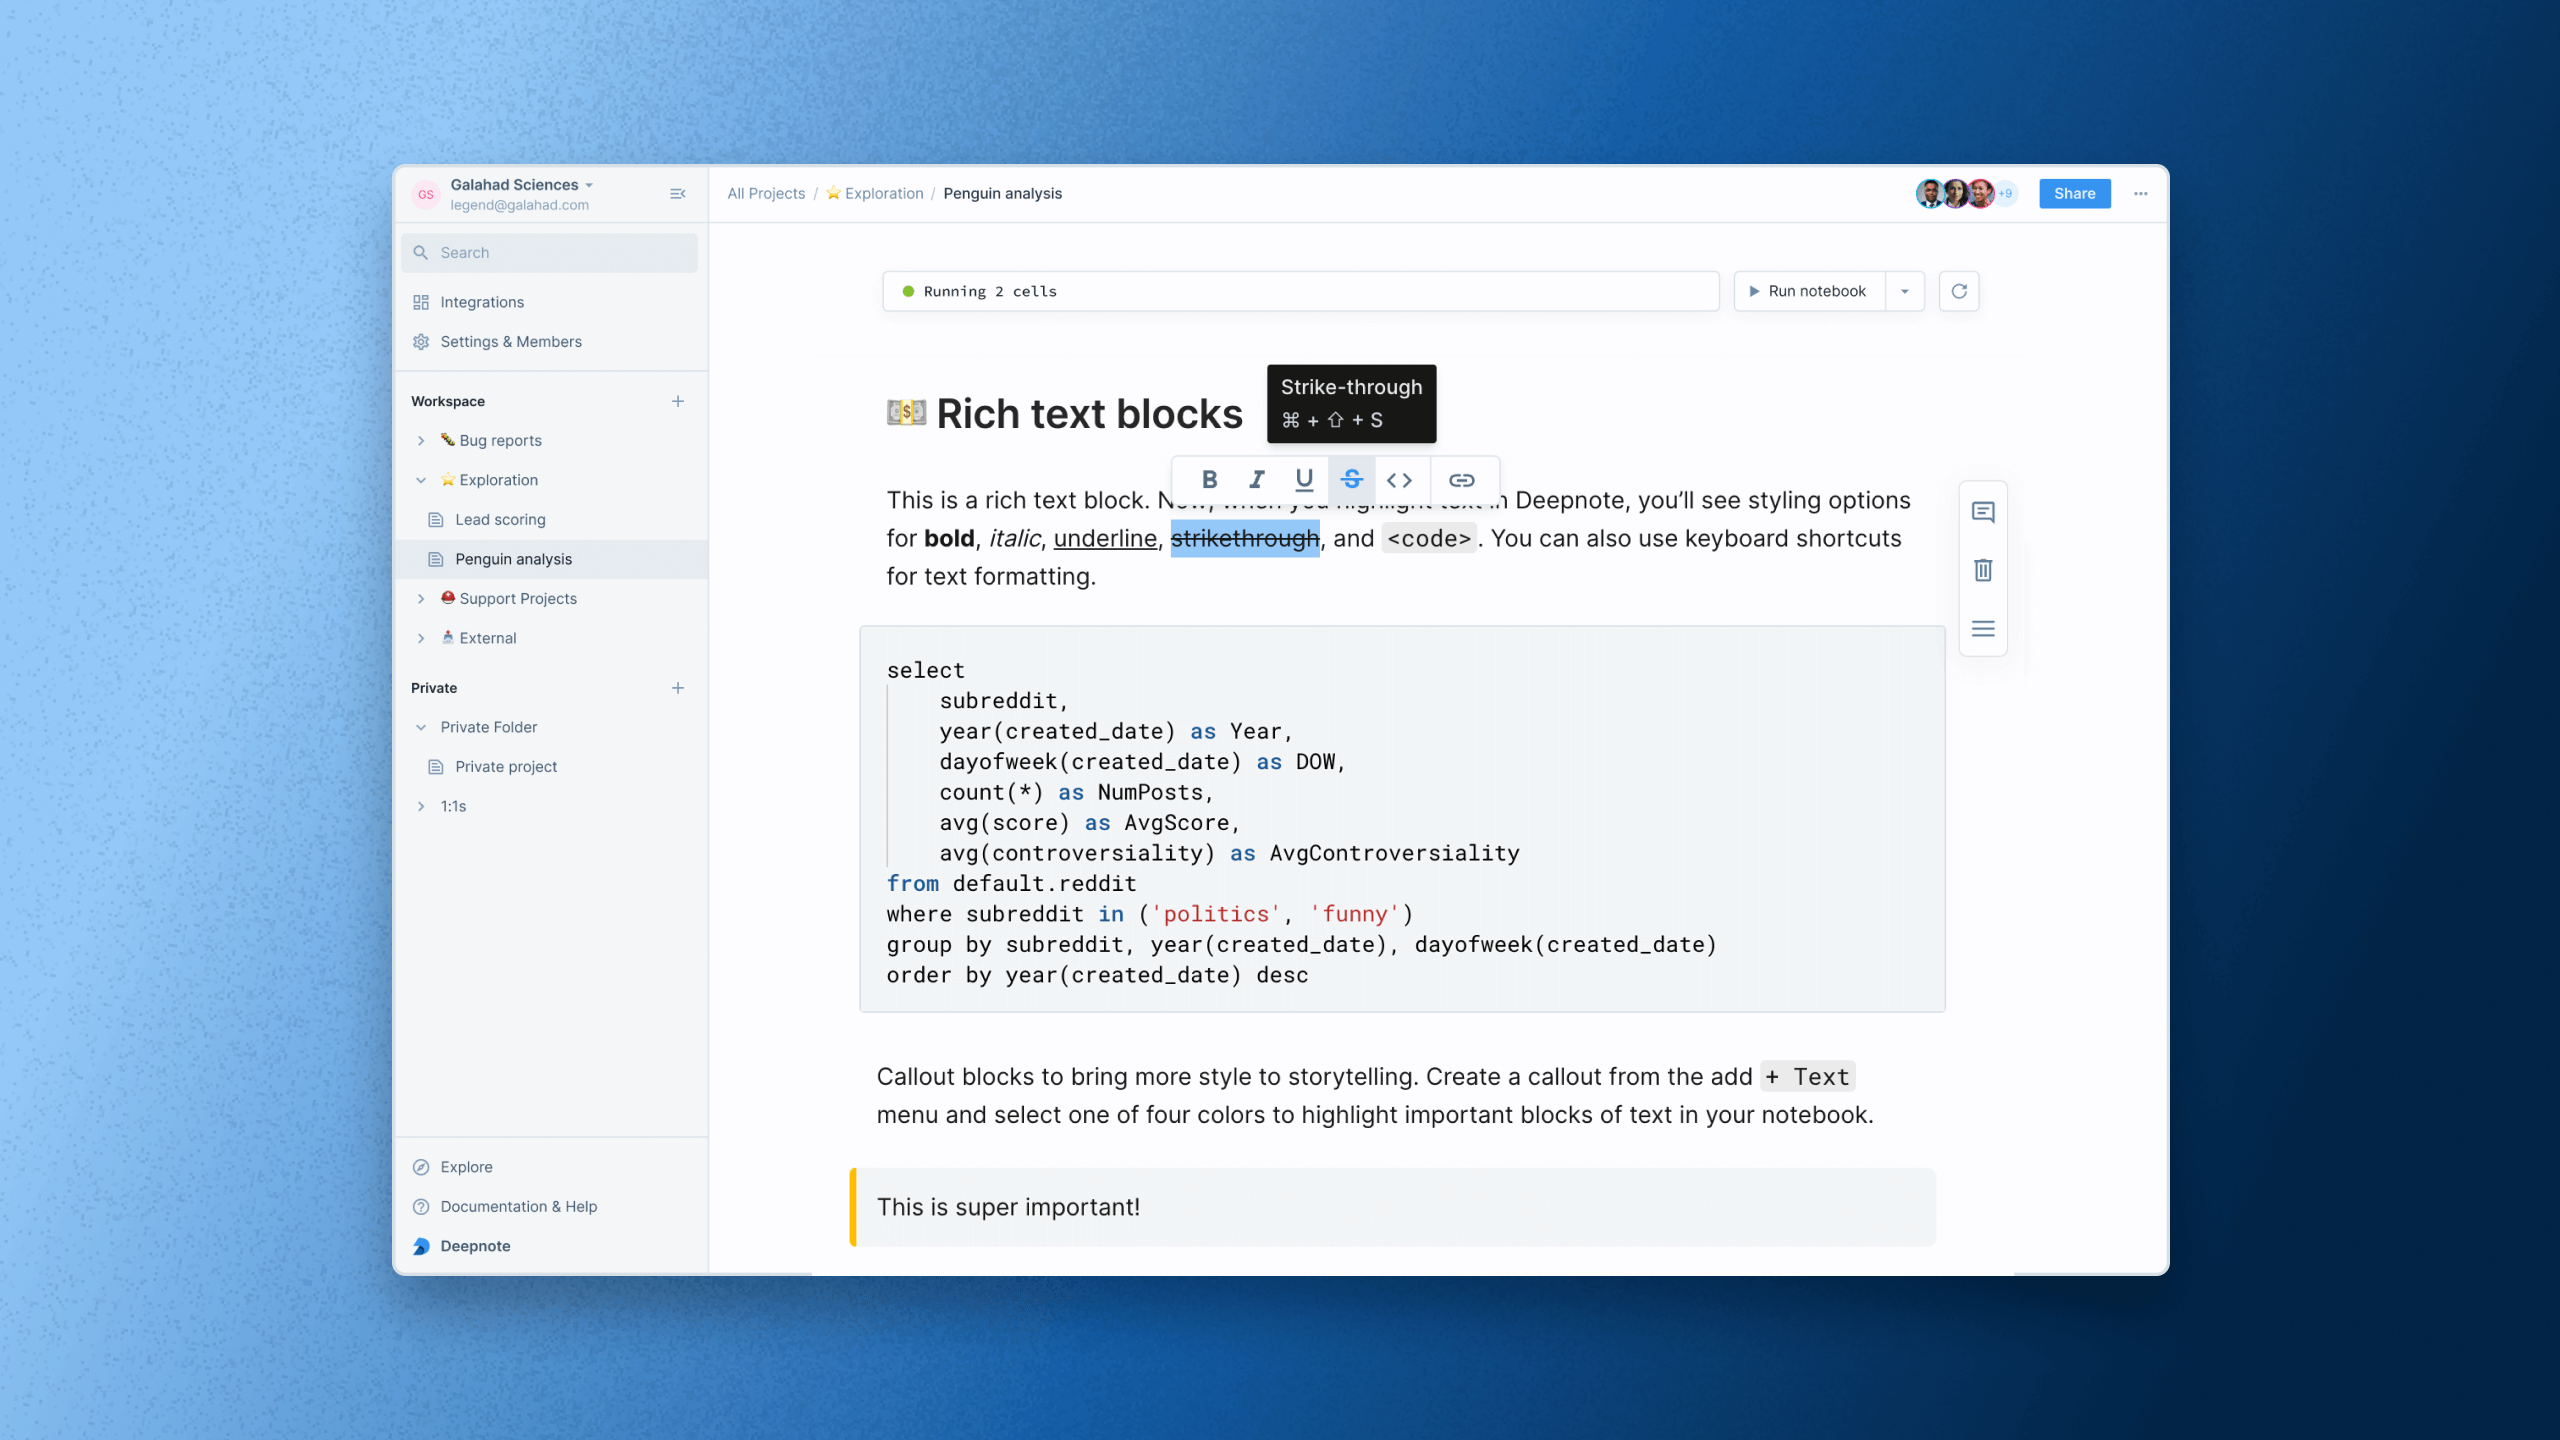Apply italic formatting from the floating toolbar
Viewport: 2560px width, 1440px height.
pyautogui.click(x=1256, y=479)
